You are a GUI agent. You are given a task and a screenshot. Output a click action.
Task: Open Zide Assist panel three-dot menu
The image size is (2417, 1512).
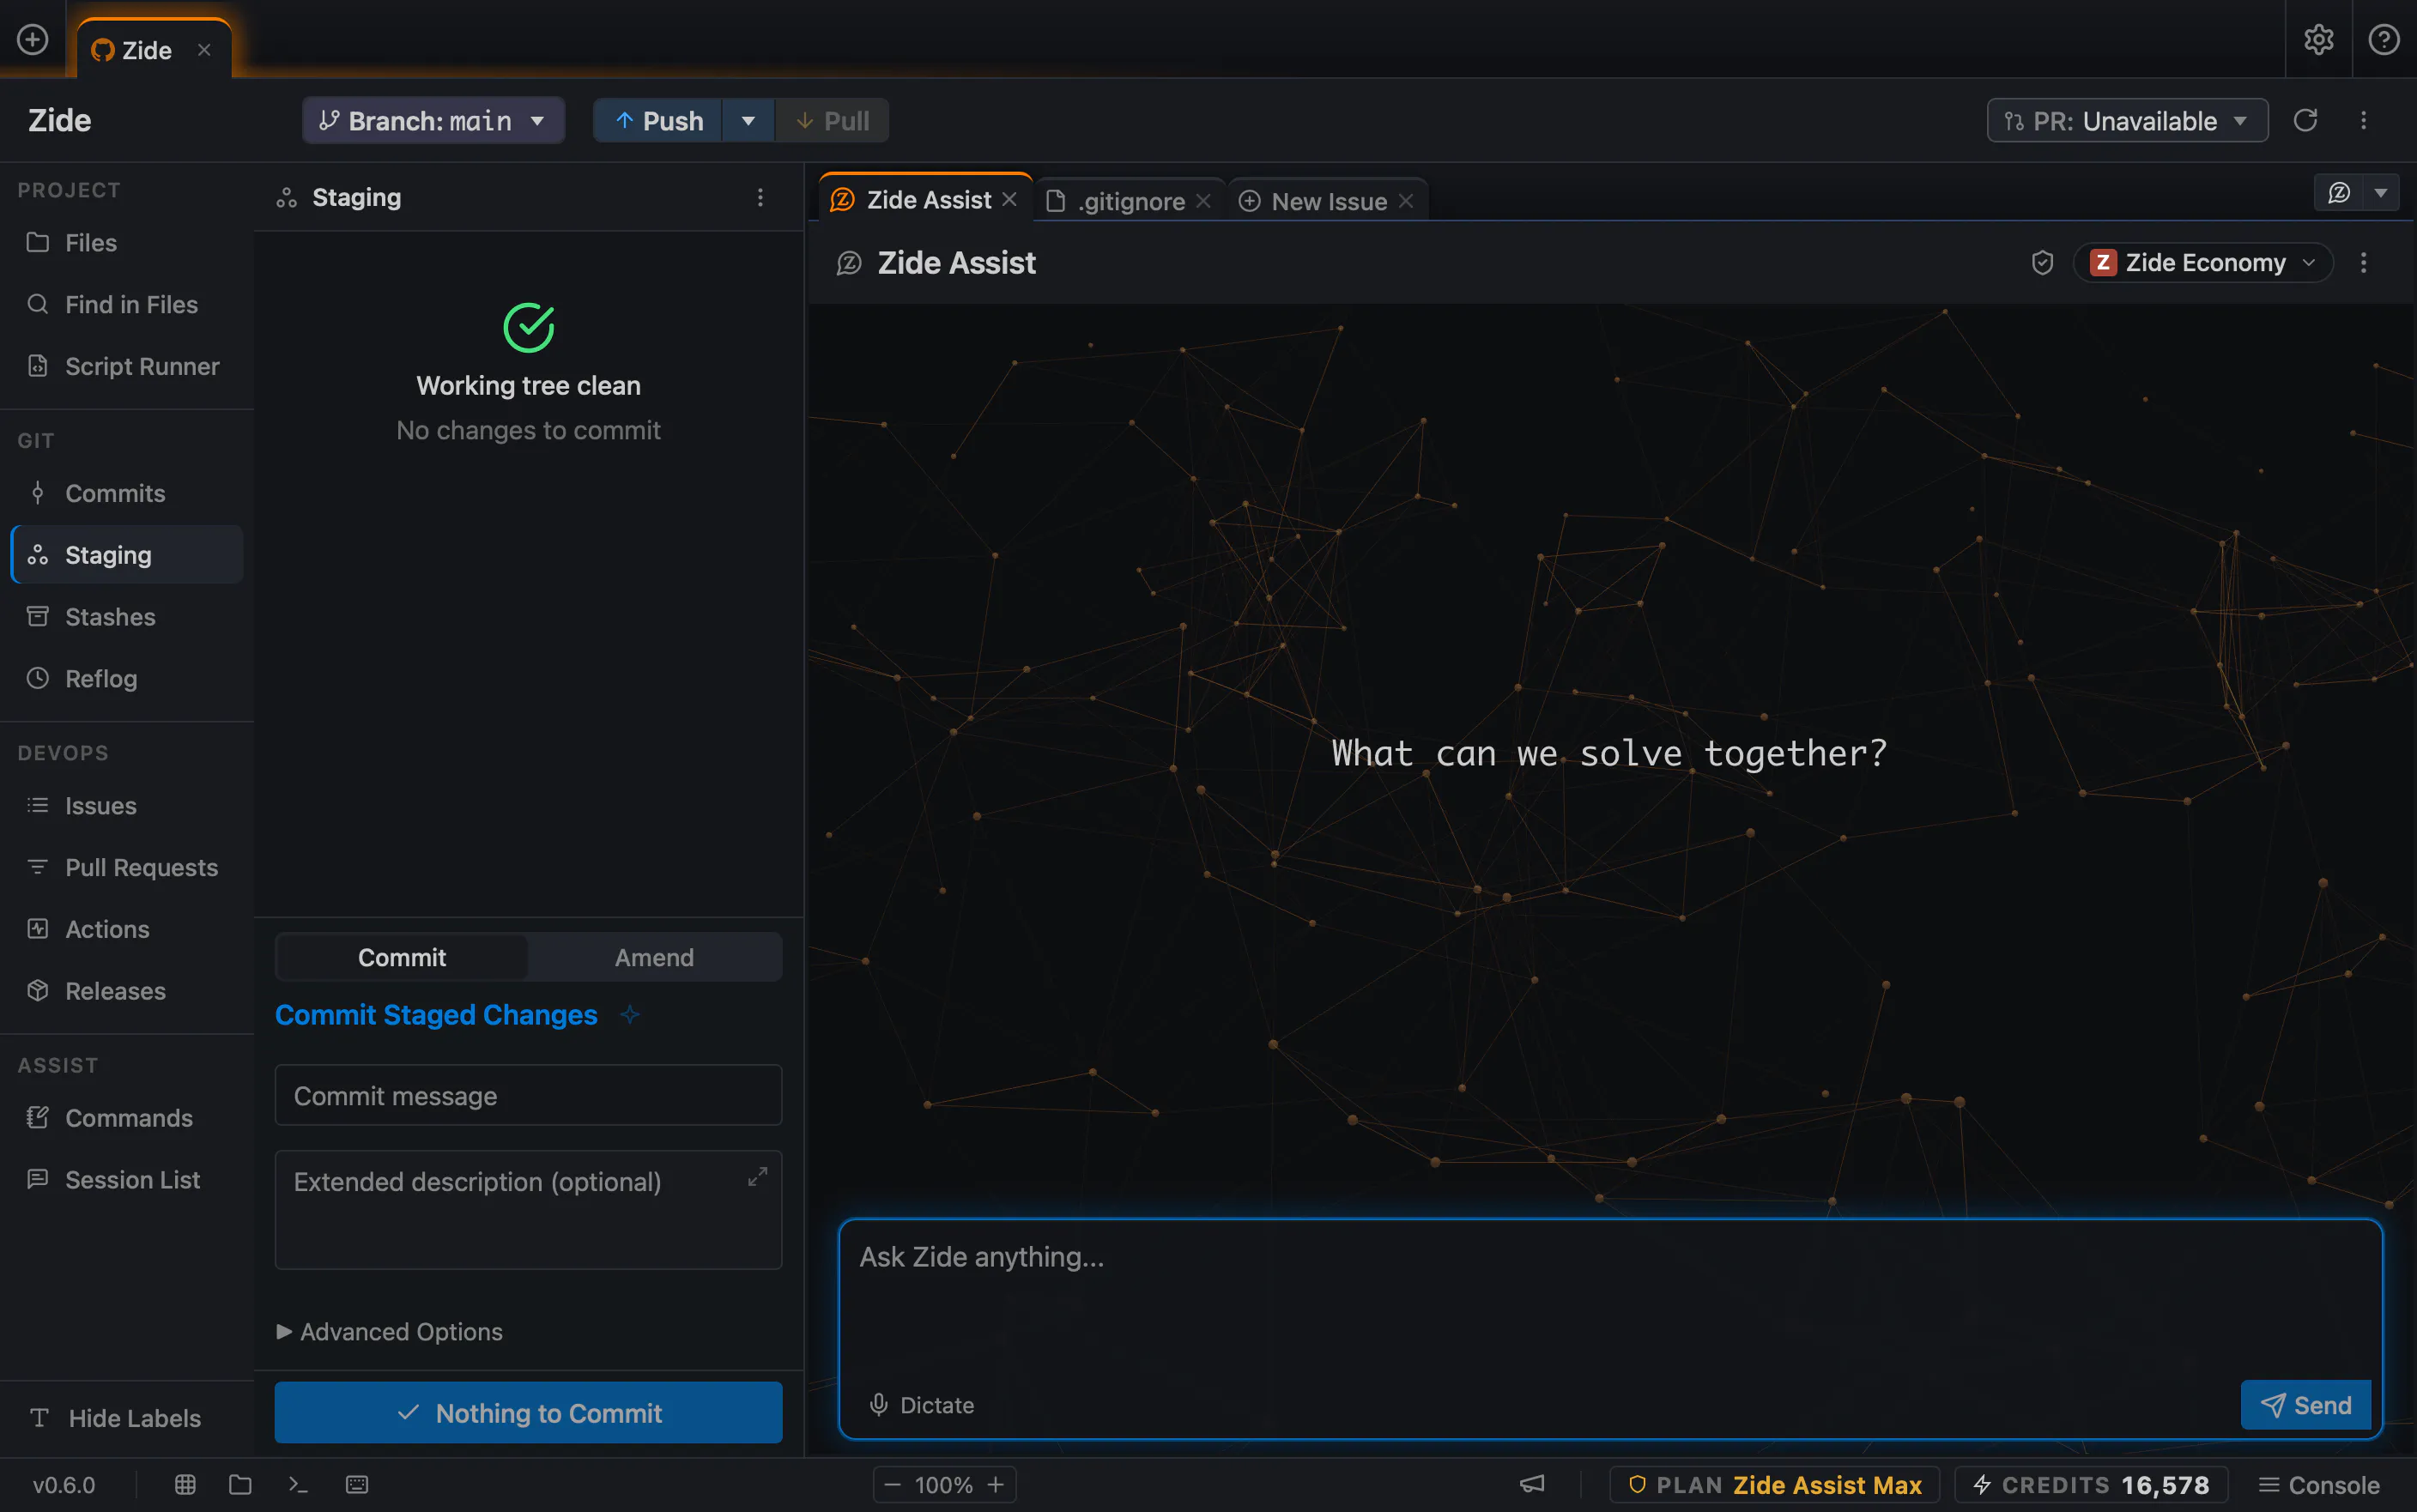pos(2363,262)
